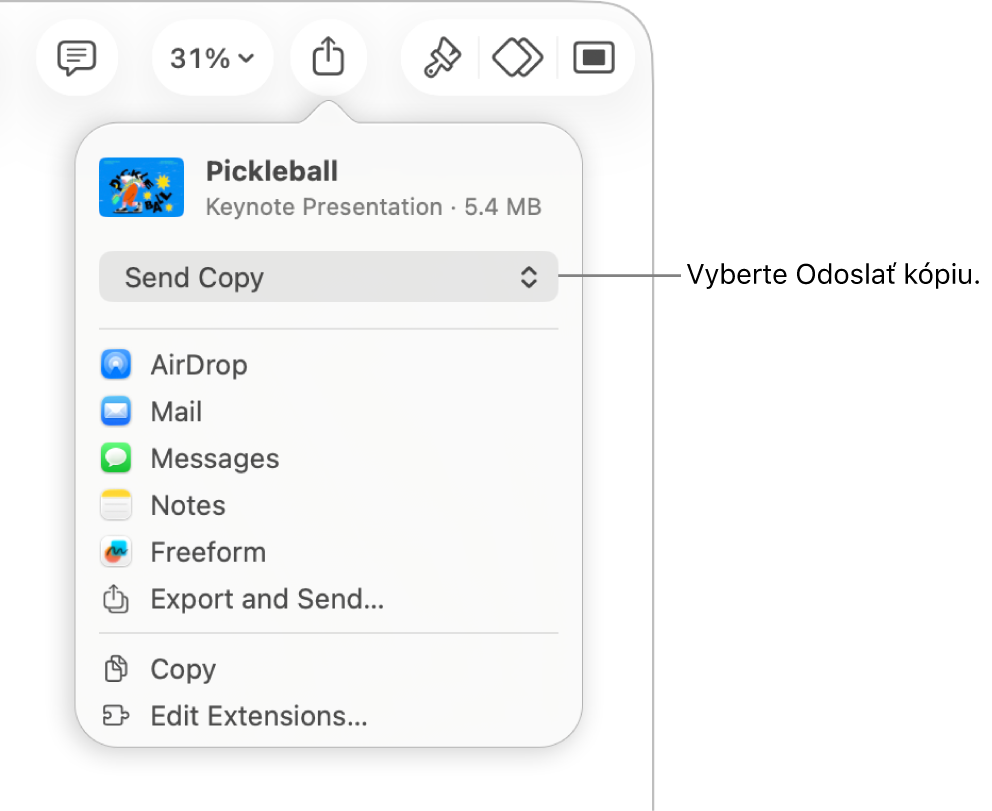Open the Comment tool in toolbar
Viewport: 992px width, 811px height.
(77, 58)
